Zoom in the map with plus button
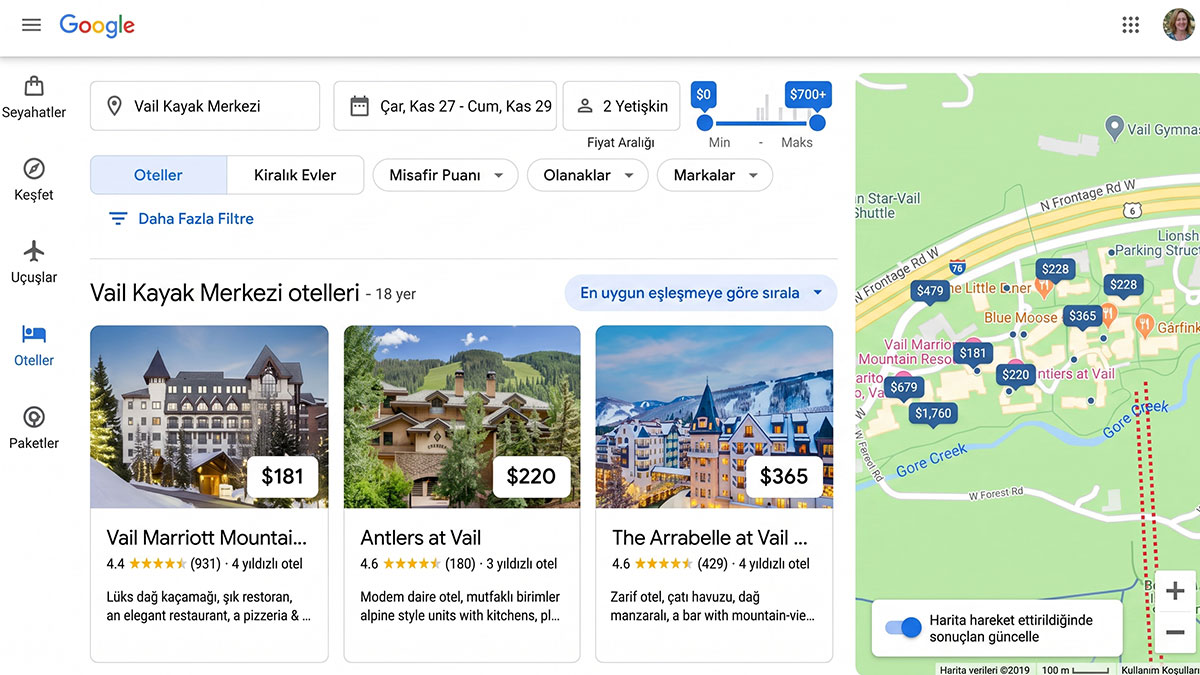 coord(1176,590)
